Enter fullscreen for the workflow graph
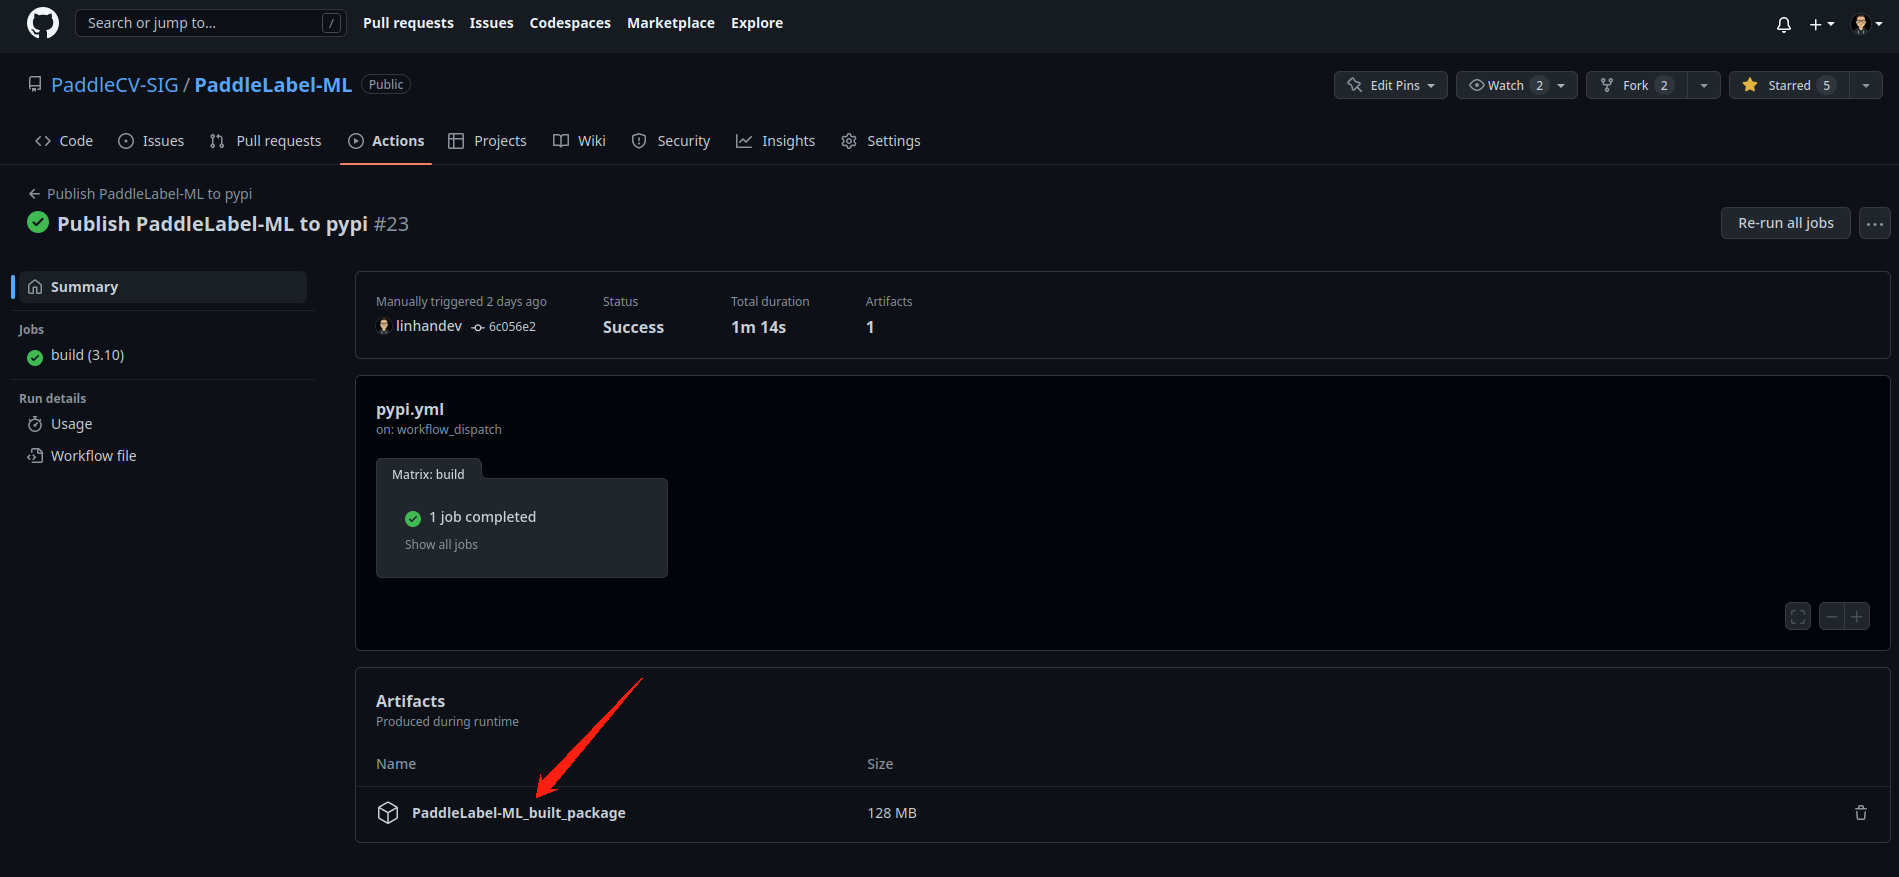 (x=1797, y=617)
